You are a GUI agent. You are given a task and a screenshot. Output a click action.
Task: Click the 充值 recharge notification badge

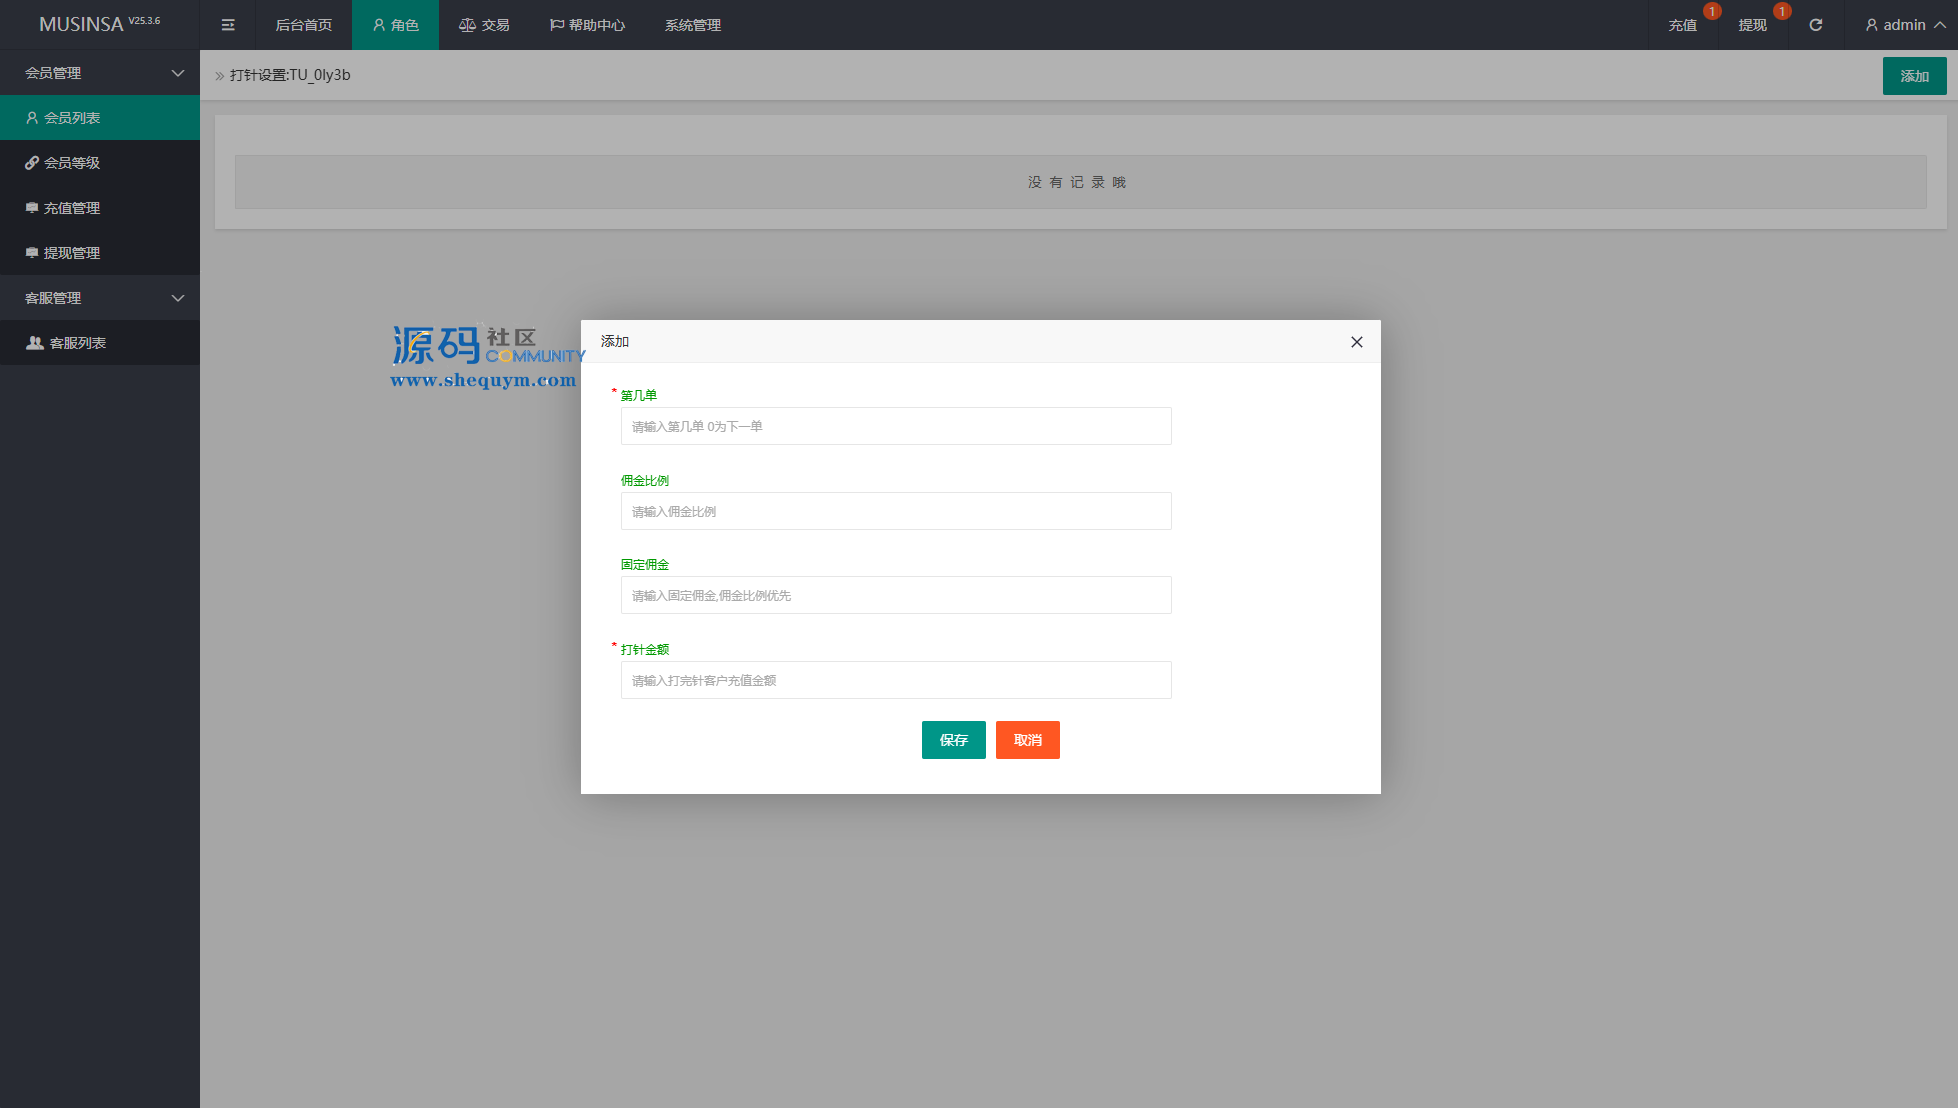[1712, 12]
